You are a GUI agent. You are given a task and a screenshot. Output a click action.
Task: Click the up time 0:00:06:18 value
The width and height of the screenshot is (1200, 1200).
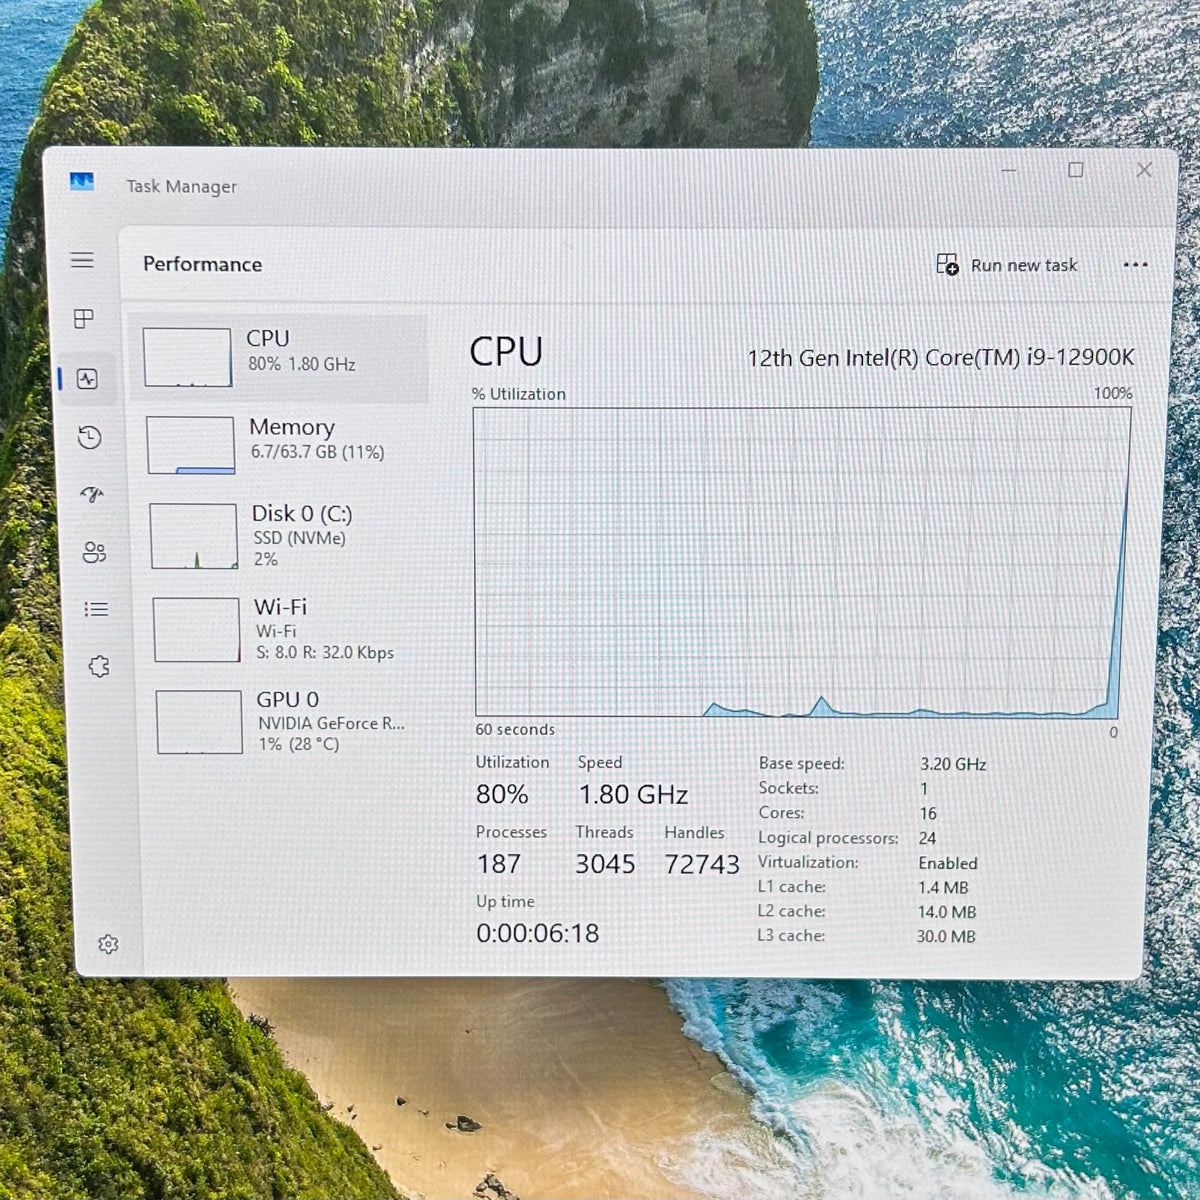pos(538,934)
